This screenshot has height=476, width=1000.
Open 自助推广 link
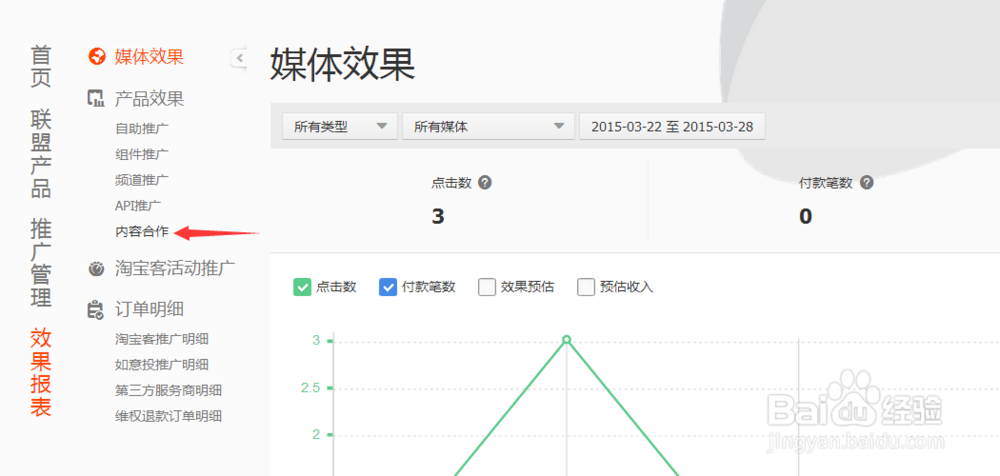tap(142, 128)
